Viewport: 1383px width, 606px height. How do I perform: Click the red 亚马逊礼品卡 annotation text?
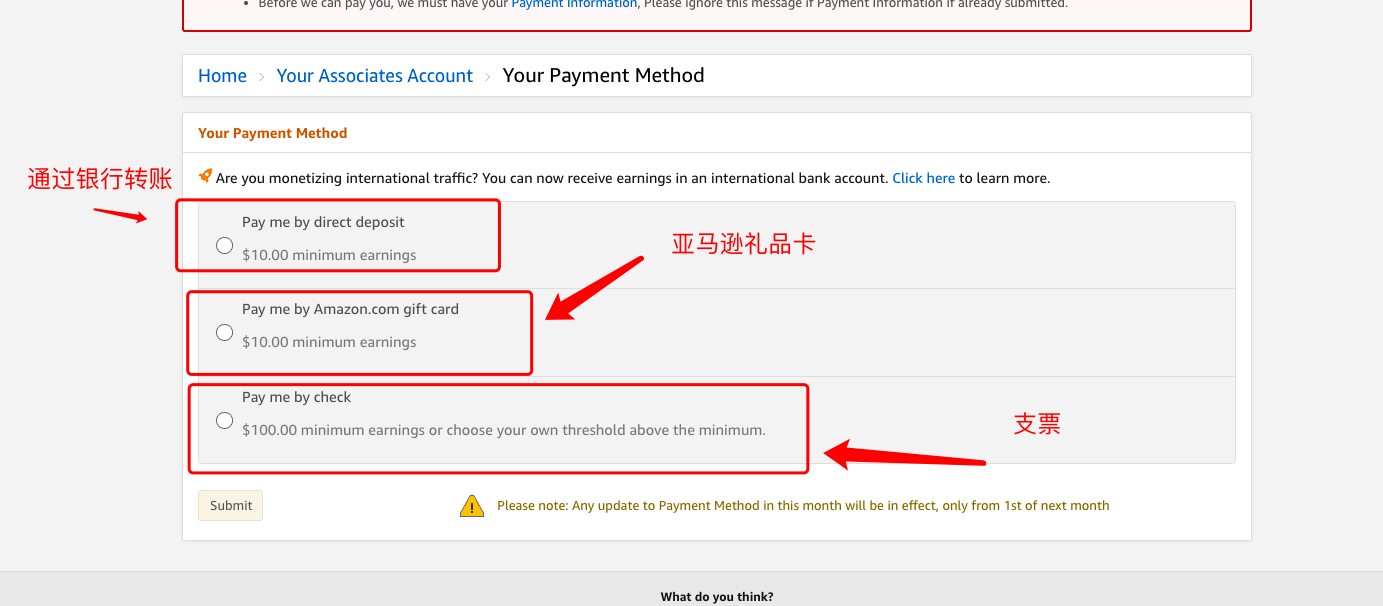pos(743,243)
